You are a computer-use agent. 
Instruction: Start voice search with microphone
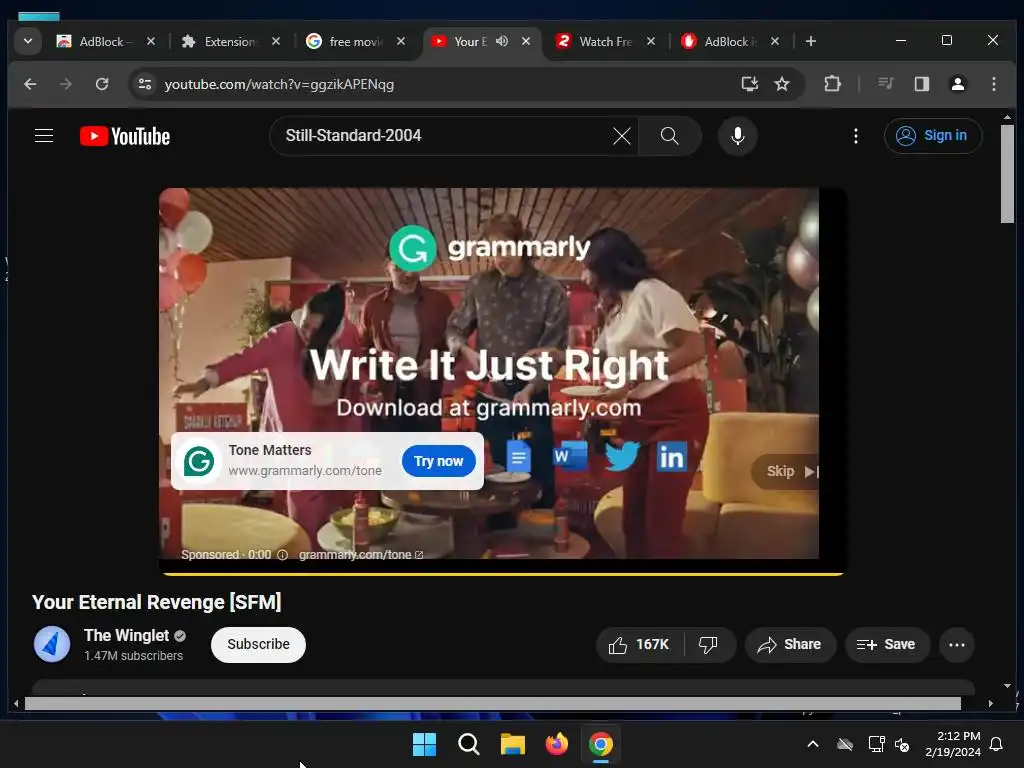[x=737, y=136]
